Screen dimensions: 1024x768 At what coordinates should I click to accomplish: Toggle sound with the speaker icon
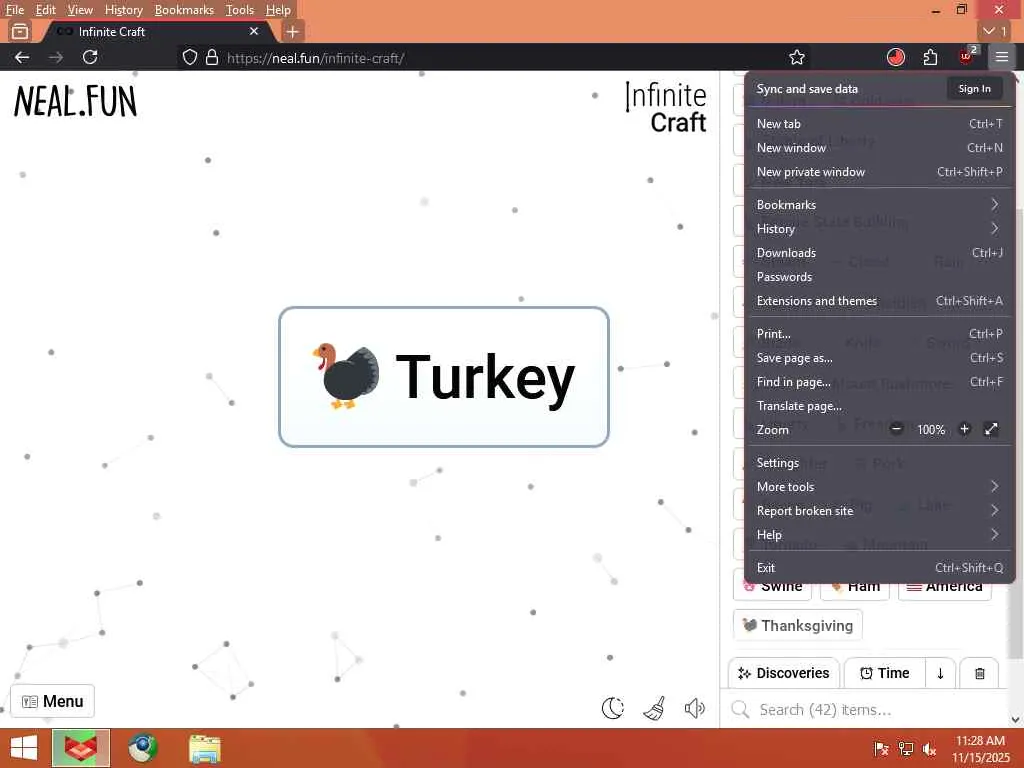695,708
